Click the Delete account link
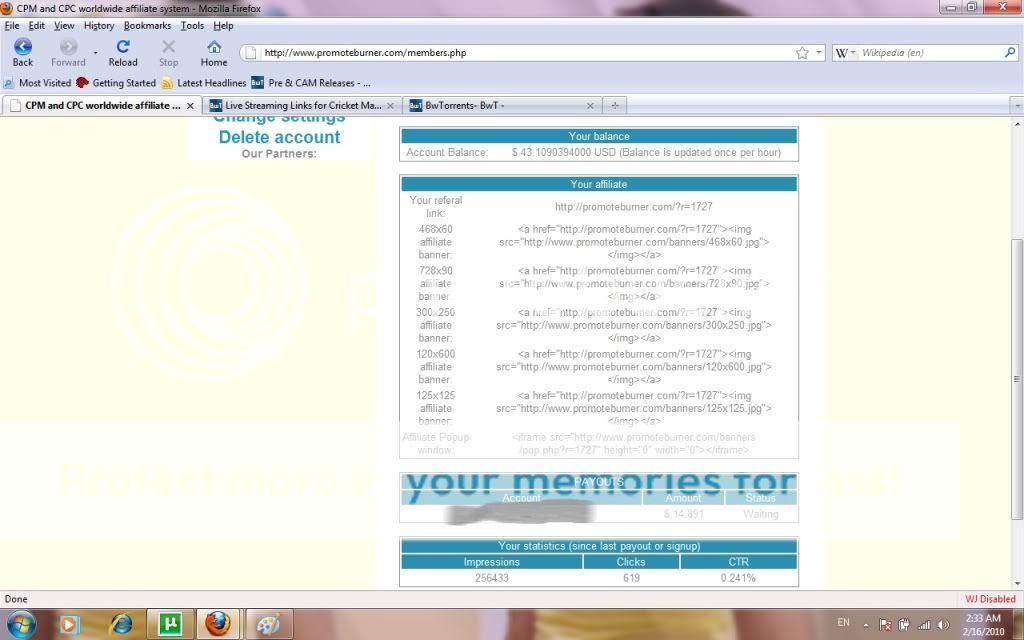Image resolution: width=1024 pixels, height=640 pixels. point(280,137)
